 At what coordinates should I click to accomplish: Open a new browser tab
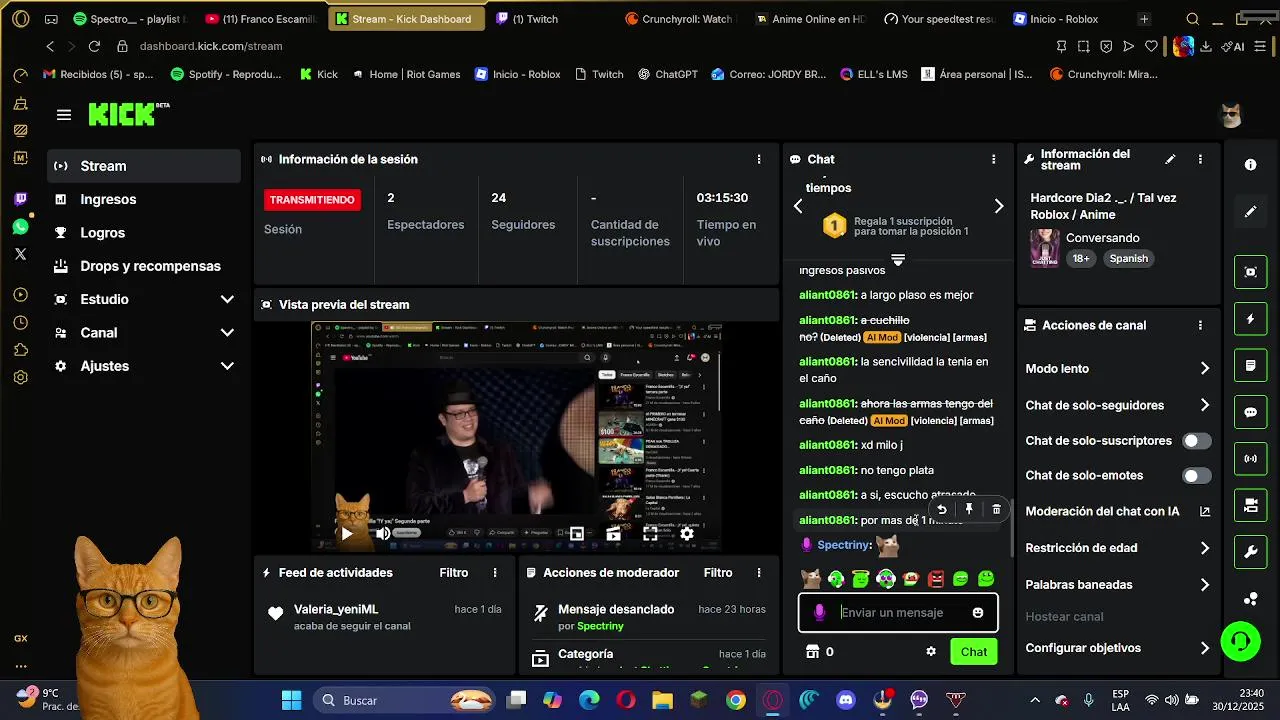tap(1144, 19)
